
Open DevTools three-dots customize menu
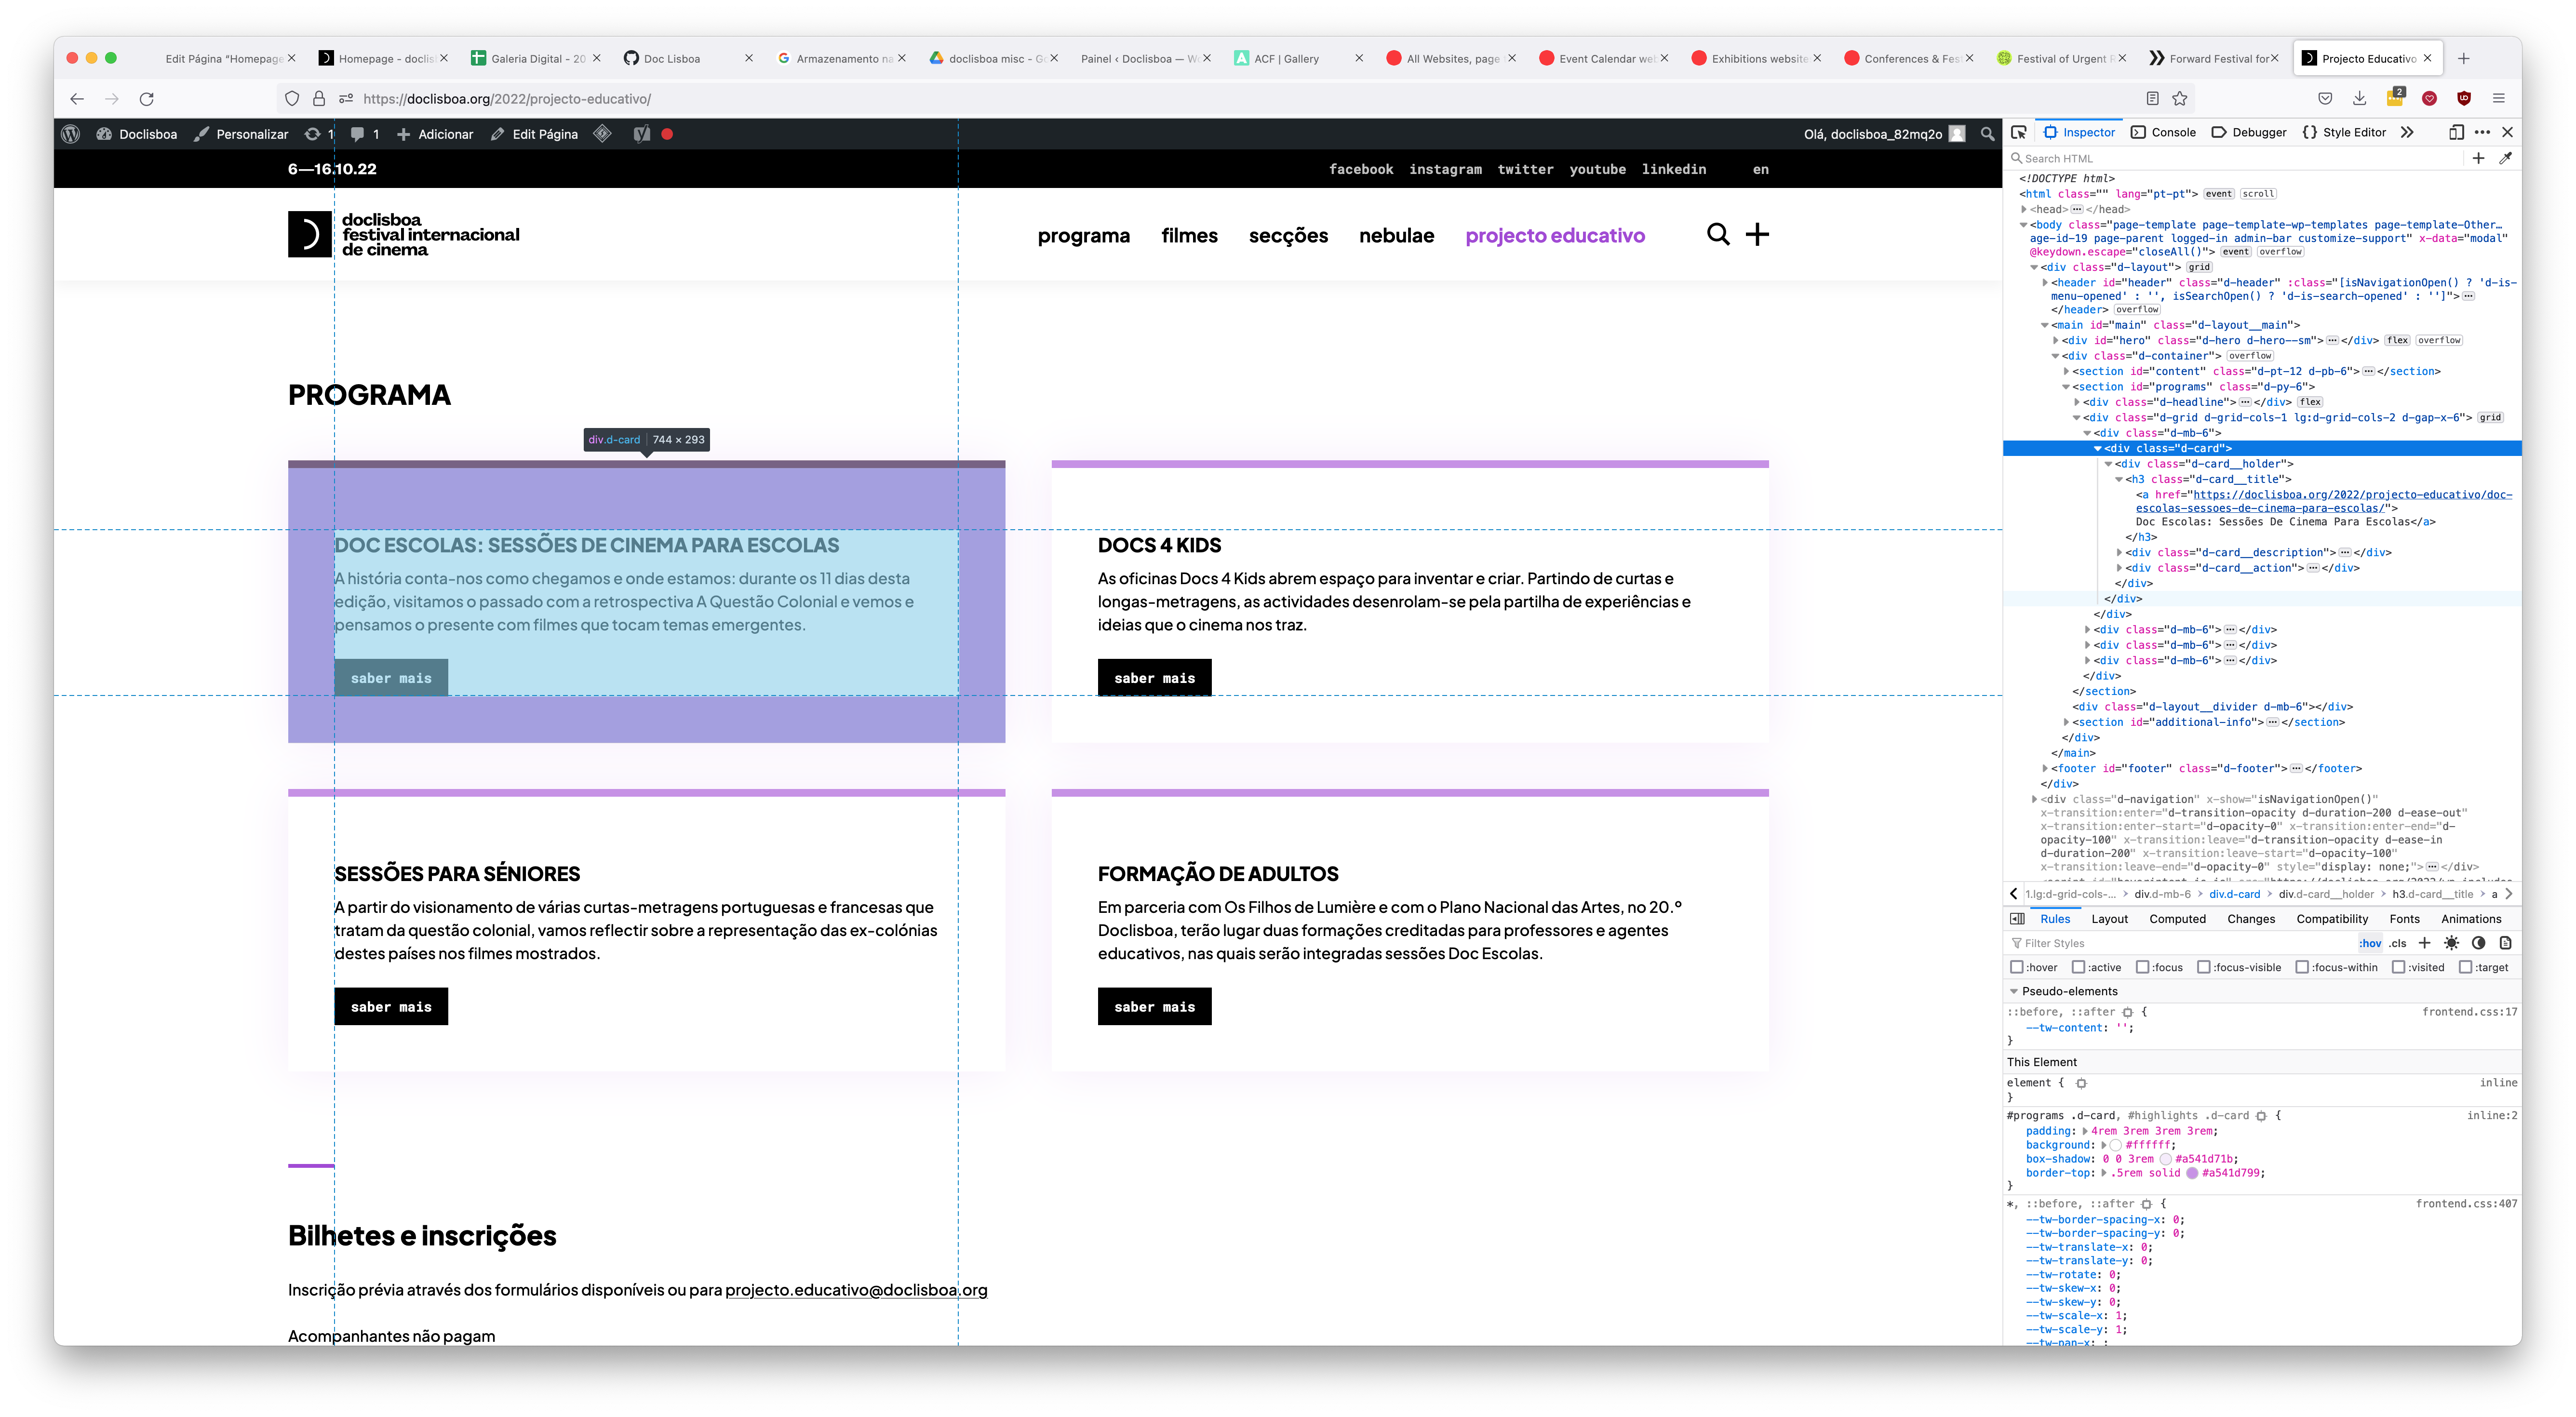2482,132
